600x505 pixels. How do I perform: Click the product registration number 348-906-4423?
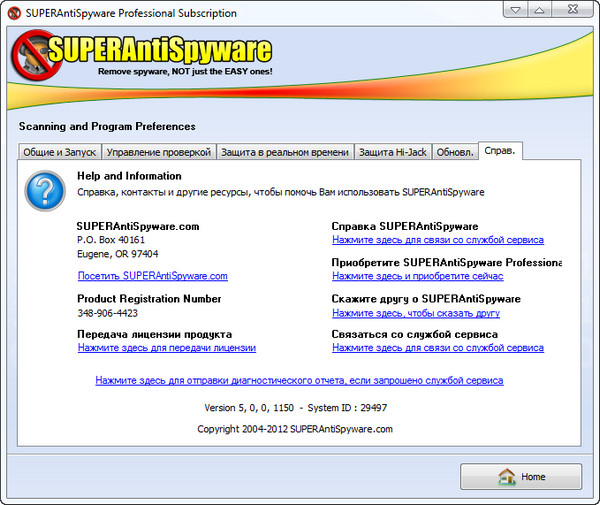[x=109, y=312]
